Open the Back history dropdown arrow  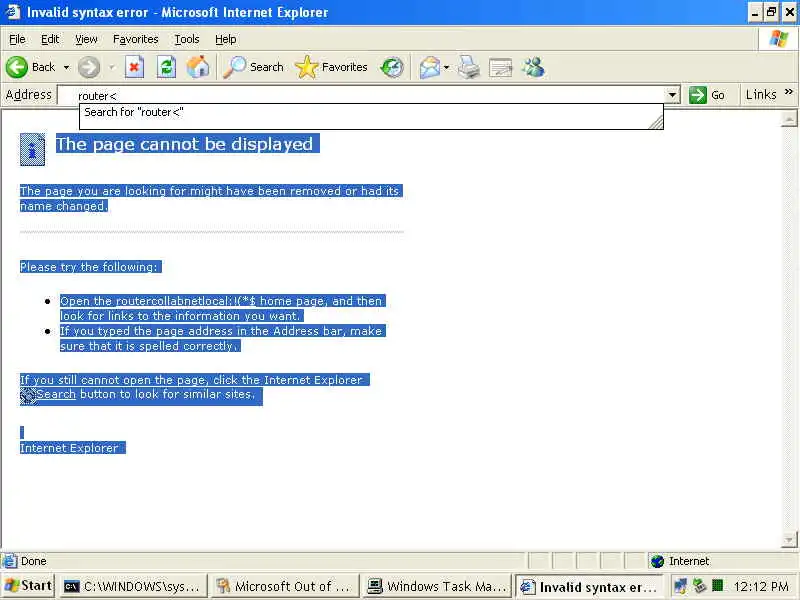pos(66,67)
